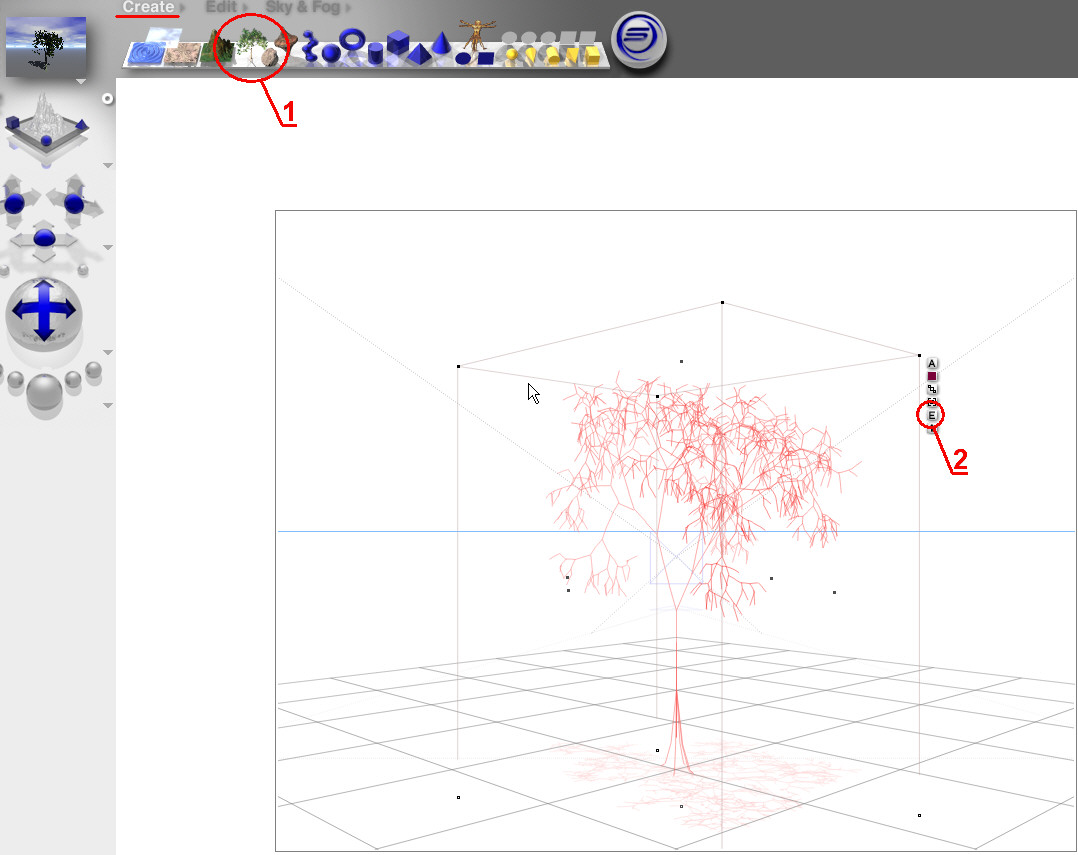Select the blue camera wireframe in viewport
Viewport: 1078px width, 855px height.
(675, 558)
